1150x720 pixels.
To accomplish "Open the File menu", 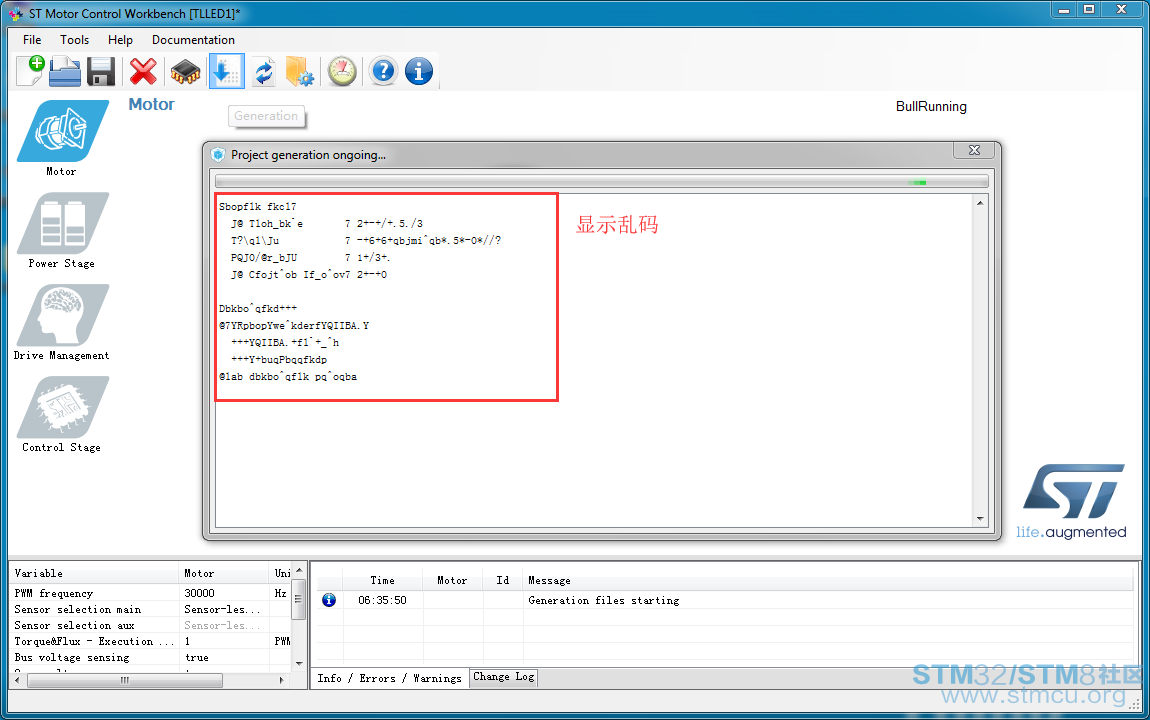I will (32, 40).
